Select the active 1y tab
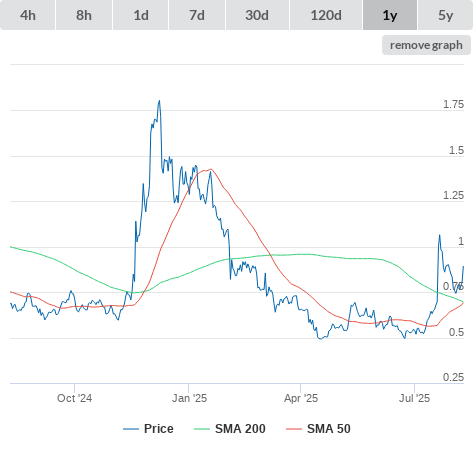This screenshot has width=474, height=455. coord(390,15)
